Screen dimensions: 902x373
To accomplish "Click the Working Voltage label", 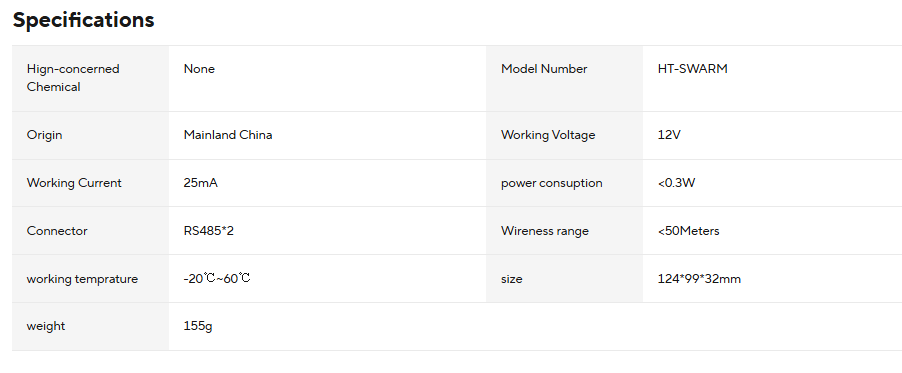I will 548,135.
